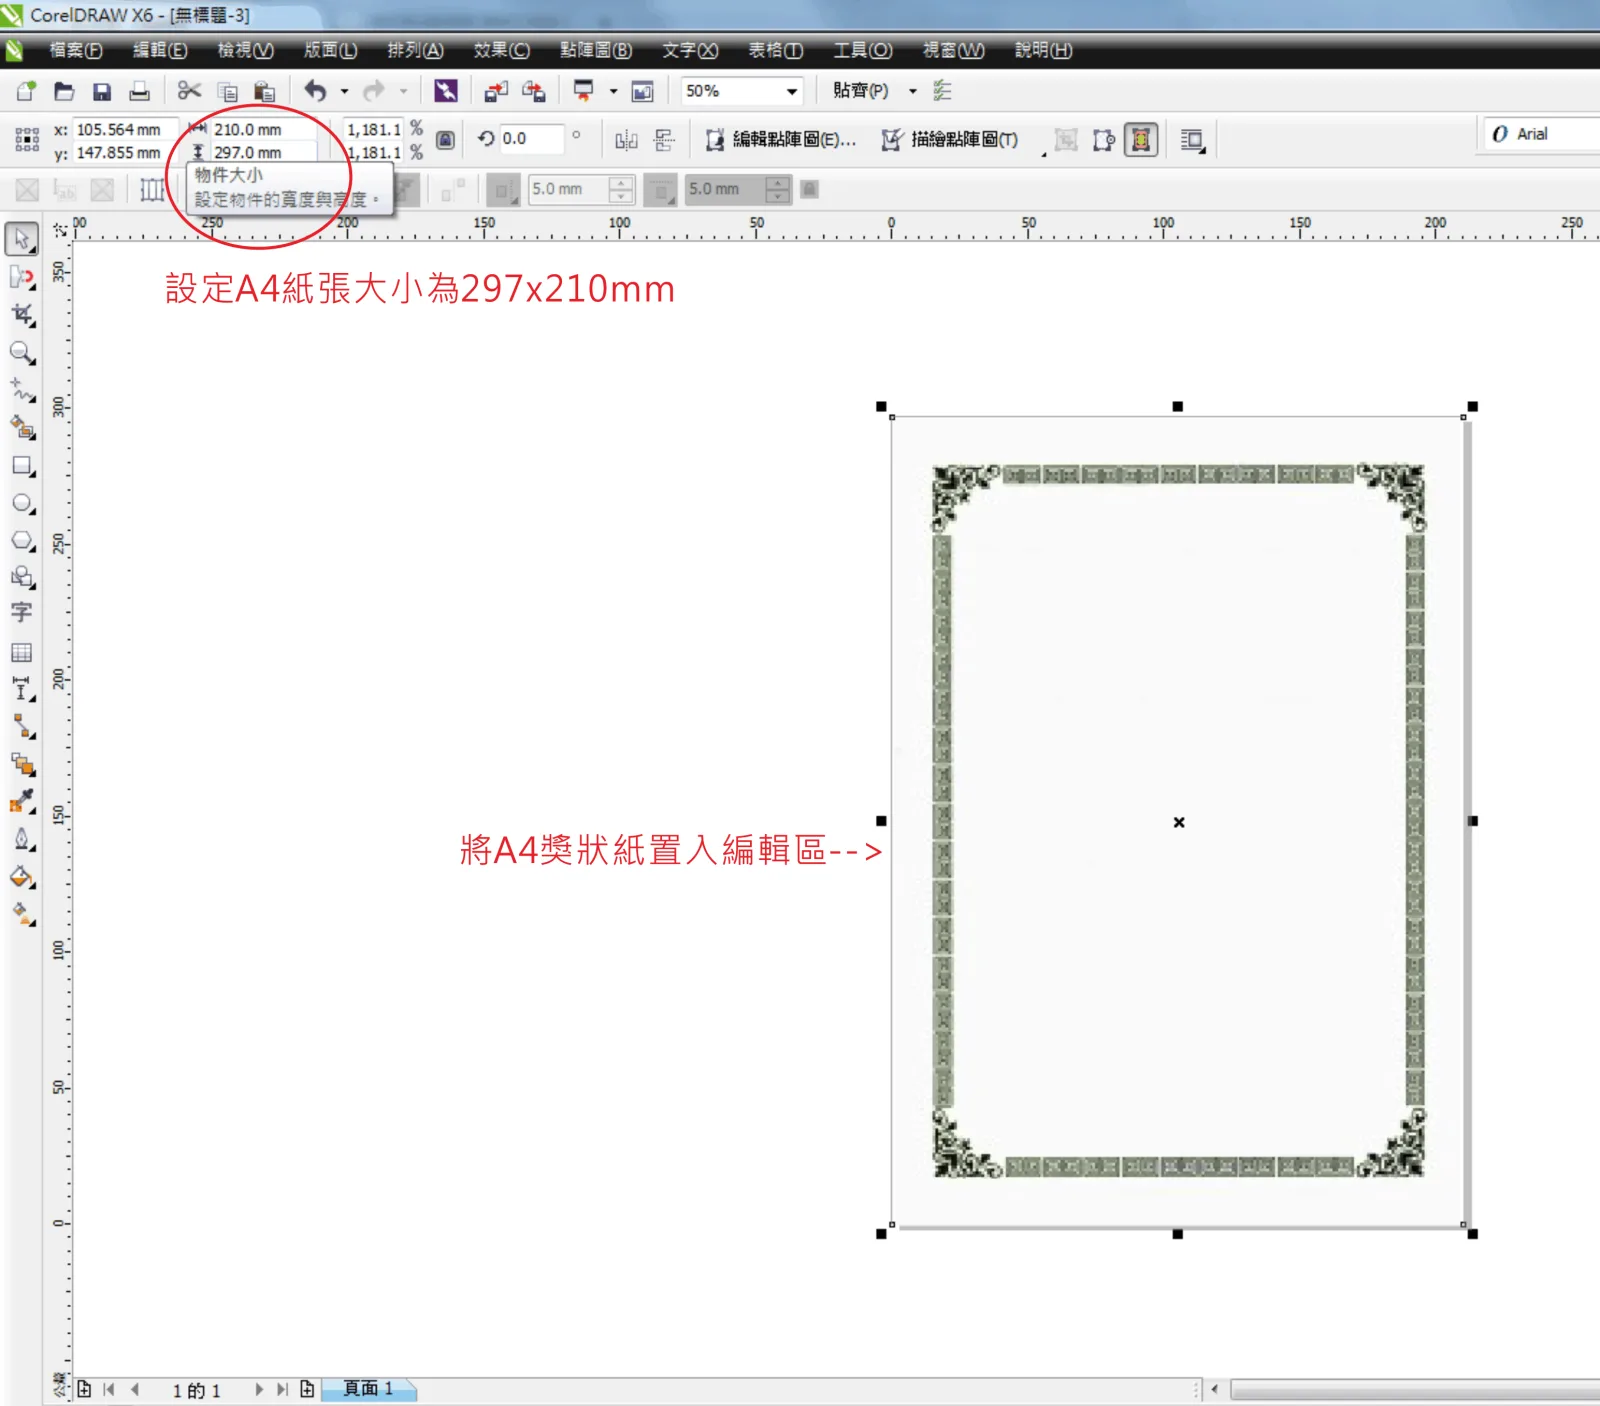Open the 檔案(F) menu
The image size is (1600, 1406).
pyautogui.click(x=76, y=50)
